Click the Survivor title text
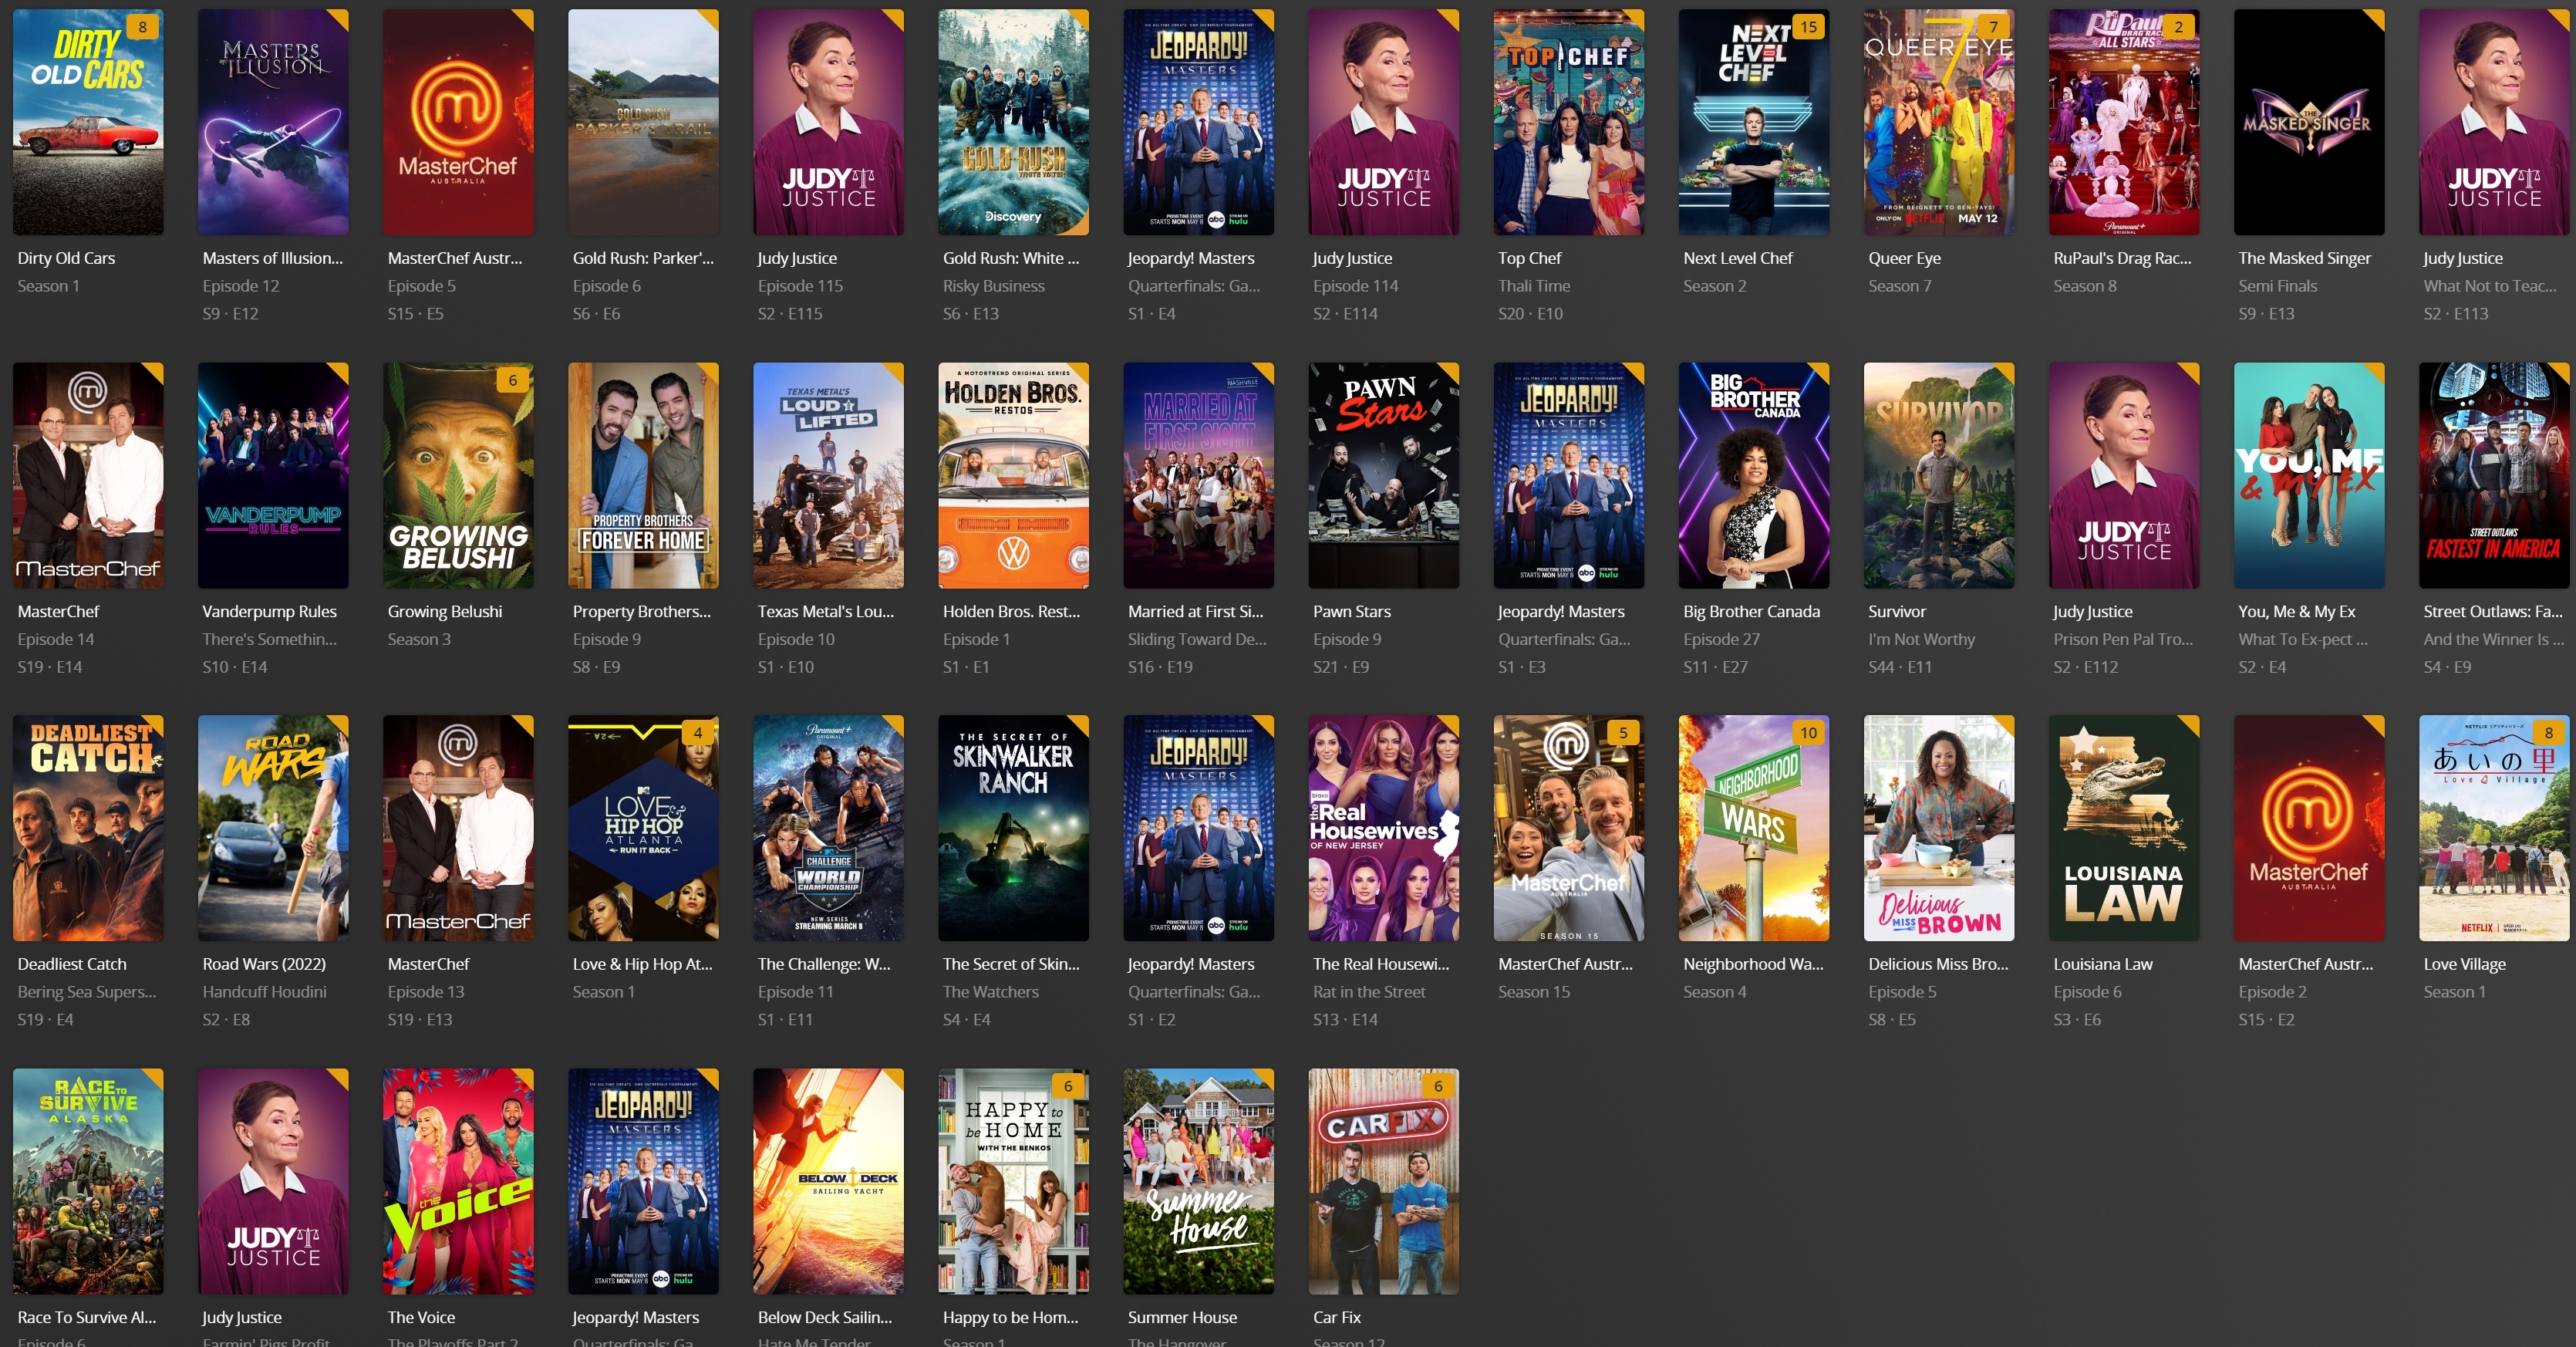This screenshot has height=1347, width=2576. click(x=1896, y=611)
